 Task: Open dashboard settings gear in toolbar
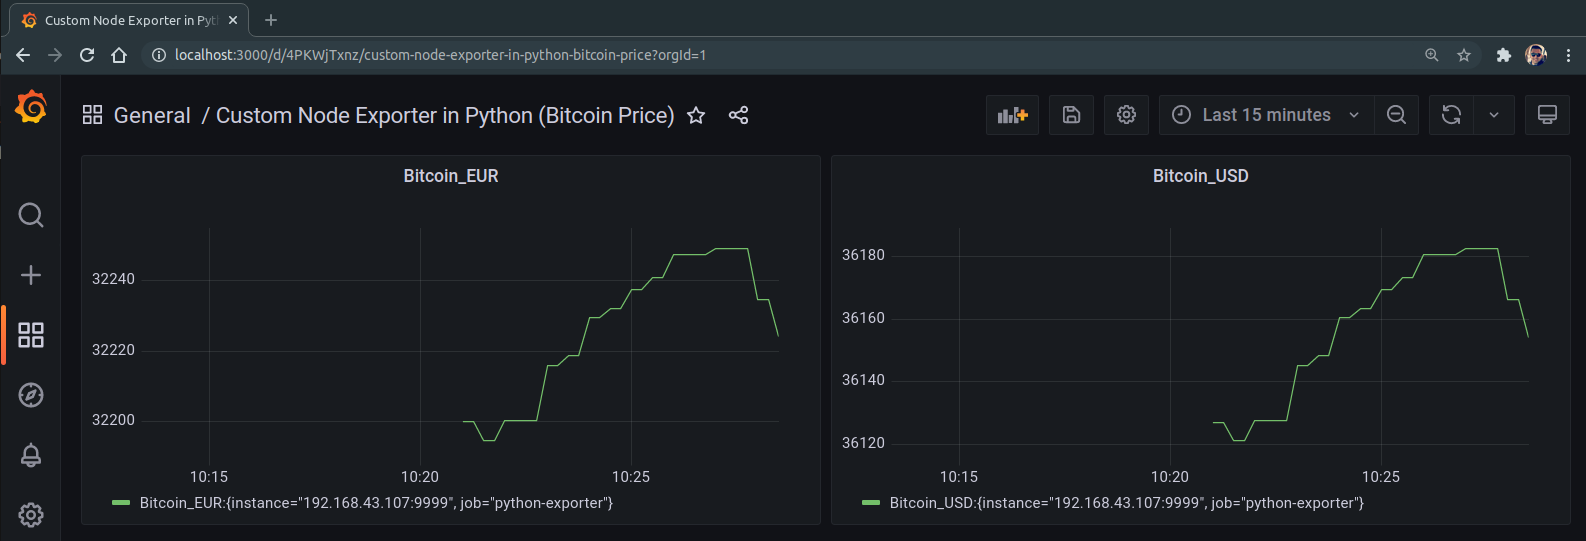tap(1126, 115)
